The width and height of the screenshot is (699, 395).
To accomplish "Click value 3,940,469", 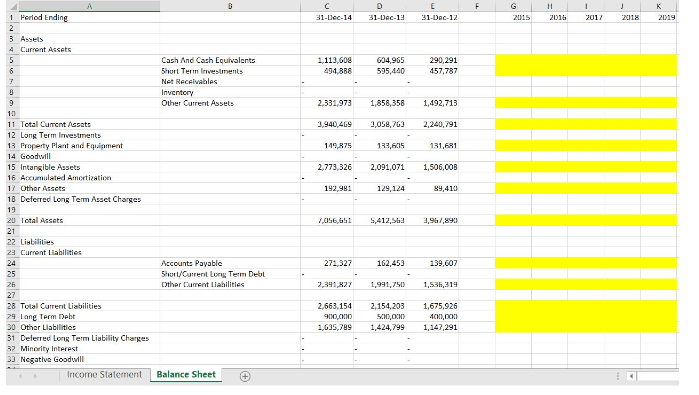I will point(334,124).
